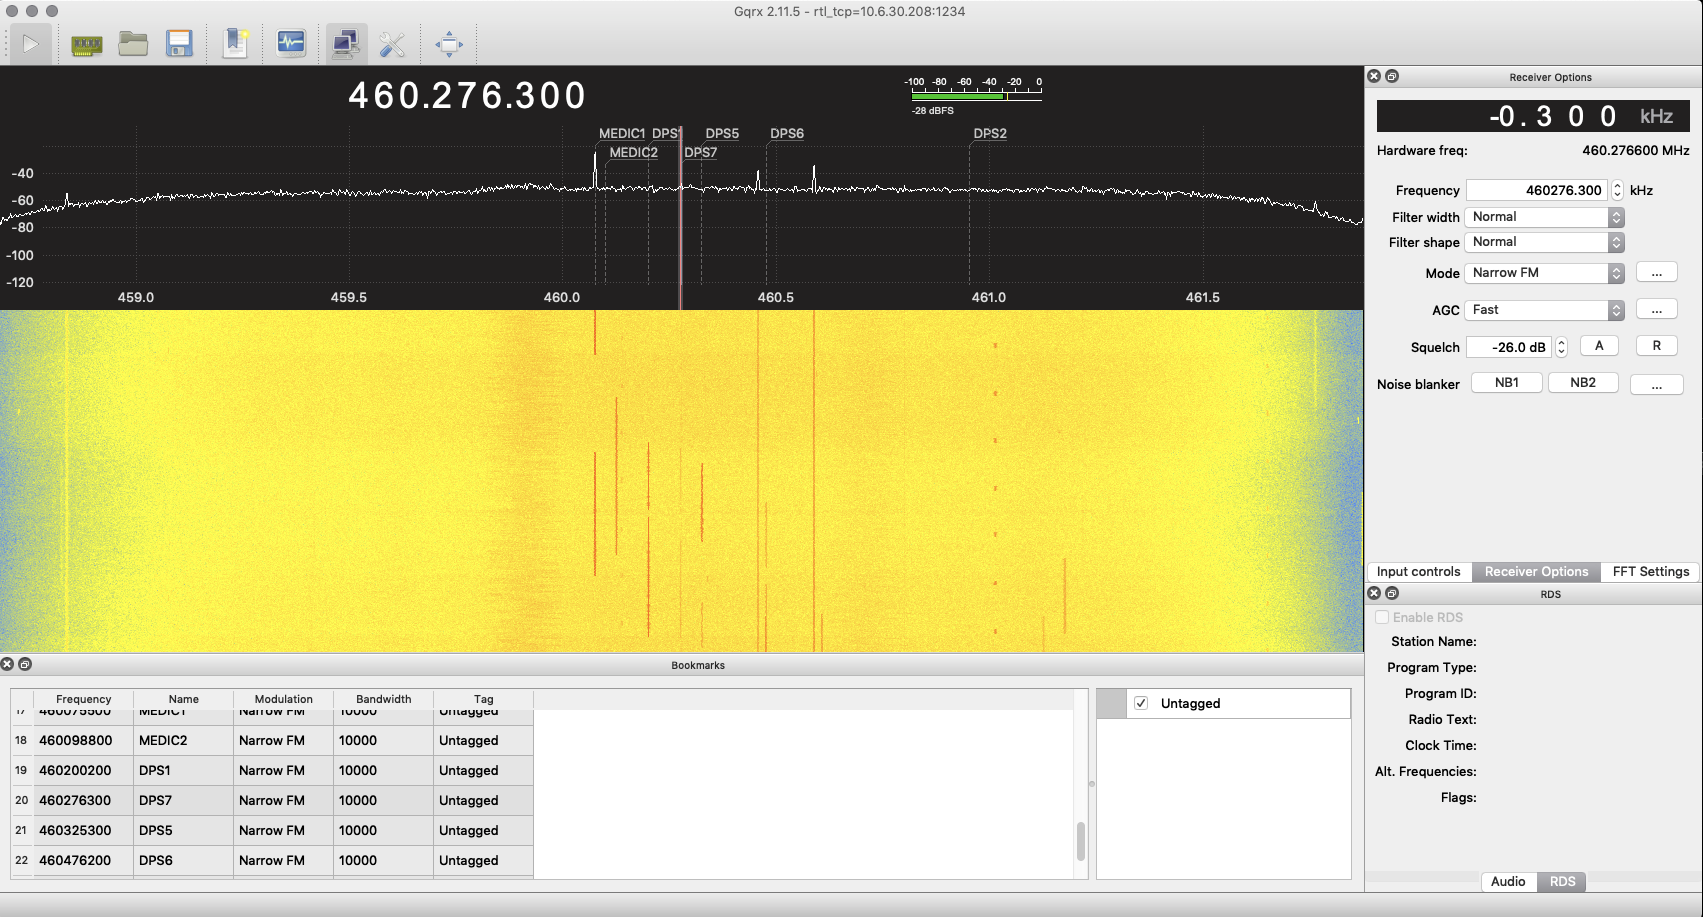
Task: Click the Modulation column header in Bookmarks
Action: tap(284, 699)
